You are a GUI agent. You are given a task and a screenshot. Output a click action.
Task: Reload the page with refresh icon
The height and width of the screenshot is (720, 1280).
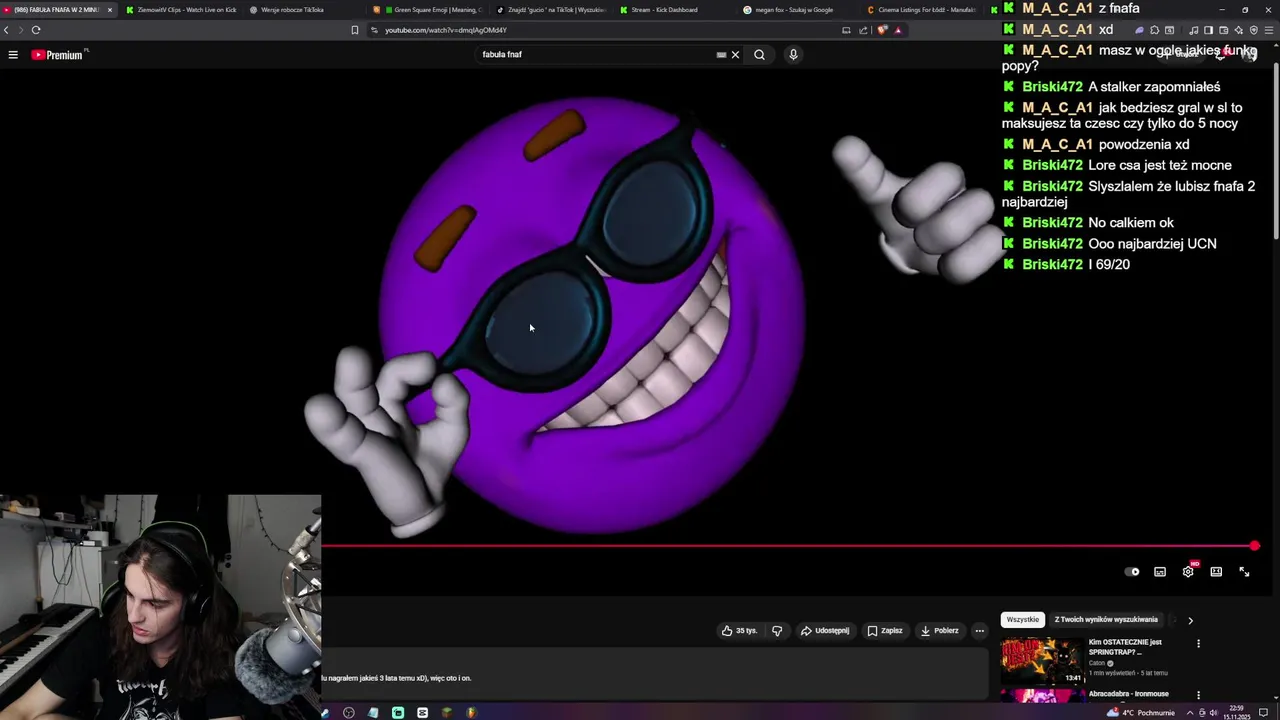36,30
